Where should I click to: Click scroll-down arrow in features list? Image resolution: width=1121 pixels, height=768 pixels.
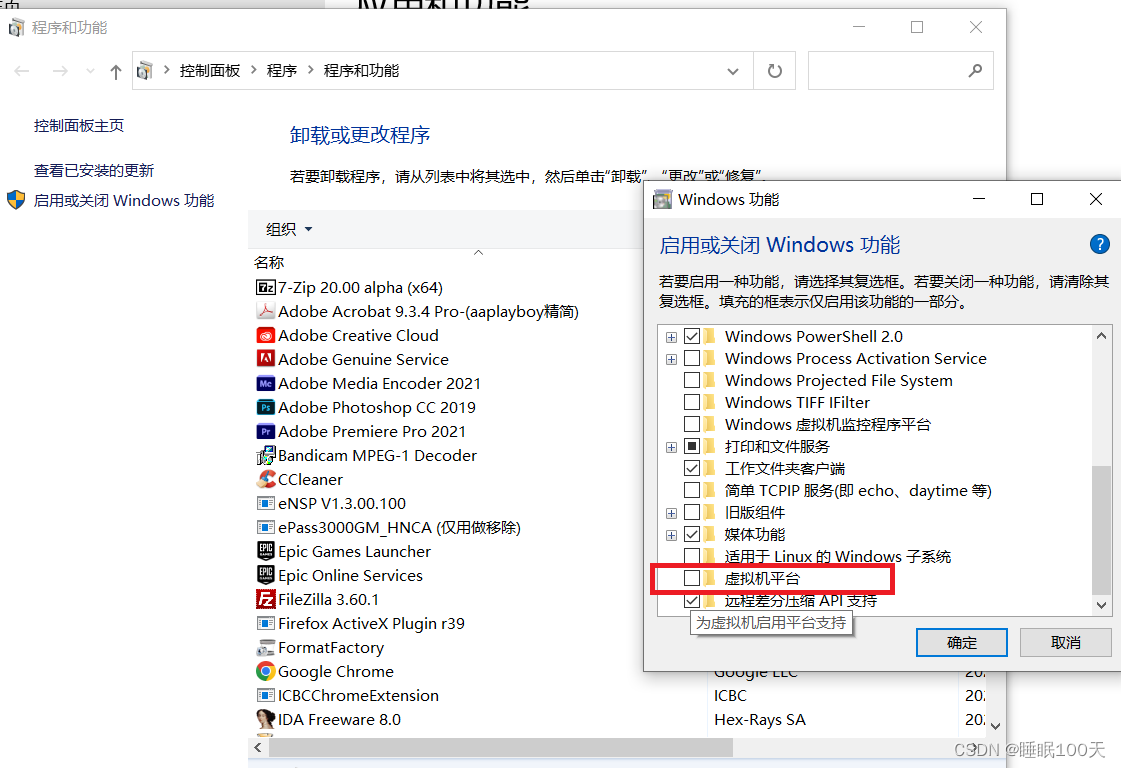pyautogui.click(x=1101, y=605)
